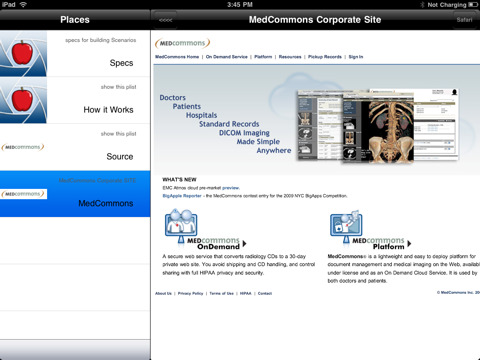Click the MedCommons Platform monitor icon
The width and height of the screenshot is (480, 360).
pos(346,227)
